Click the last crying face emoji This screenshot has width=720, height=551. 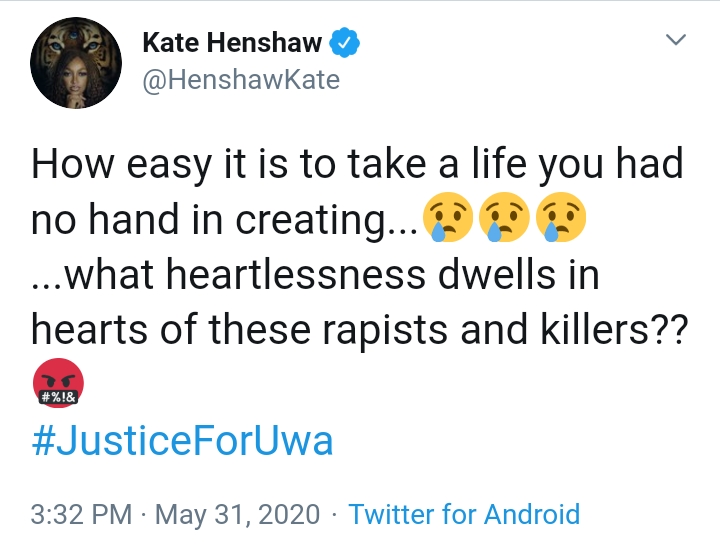click(559, 218)
